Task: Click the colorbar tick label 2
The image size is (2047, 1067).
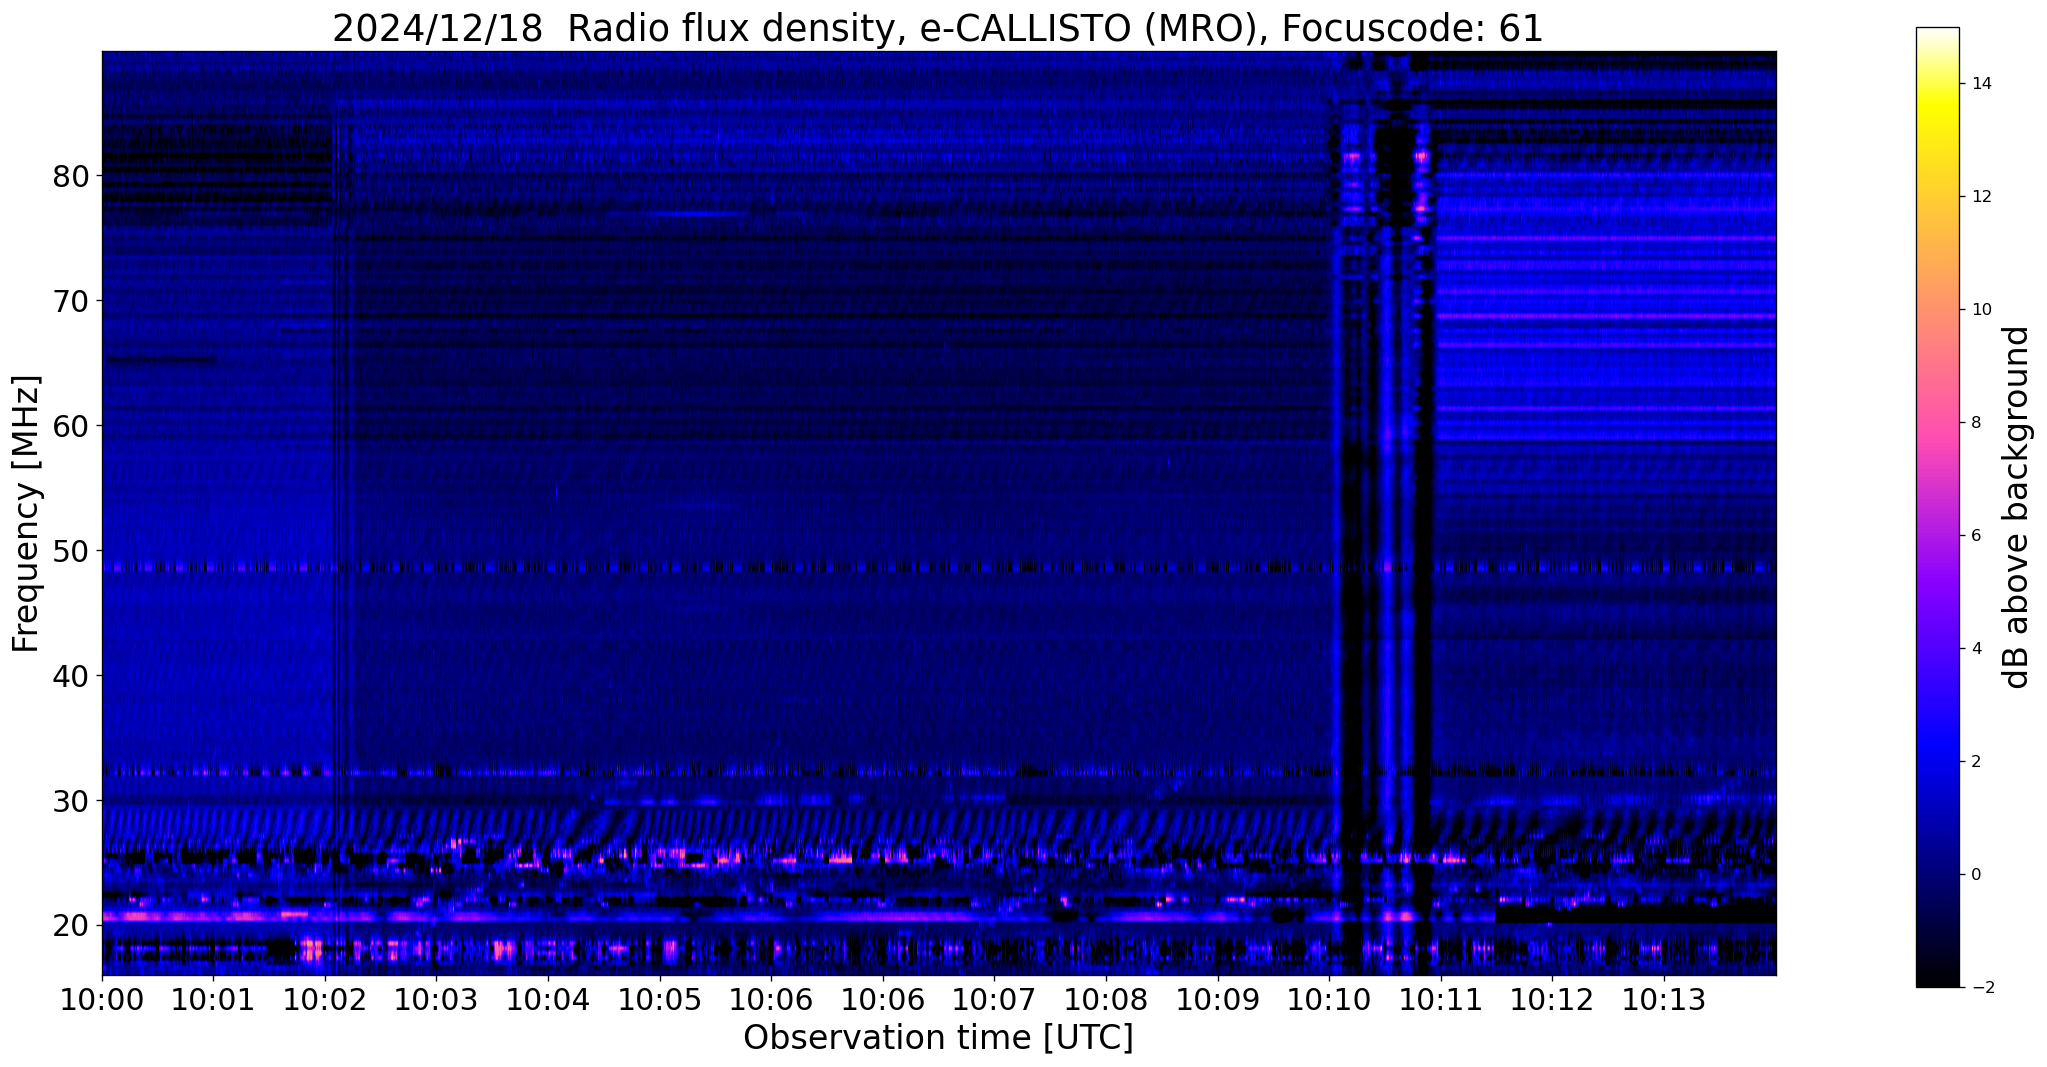Action: pyautogui.click(x=1975, y=762)
